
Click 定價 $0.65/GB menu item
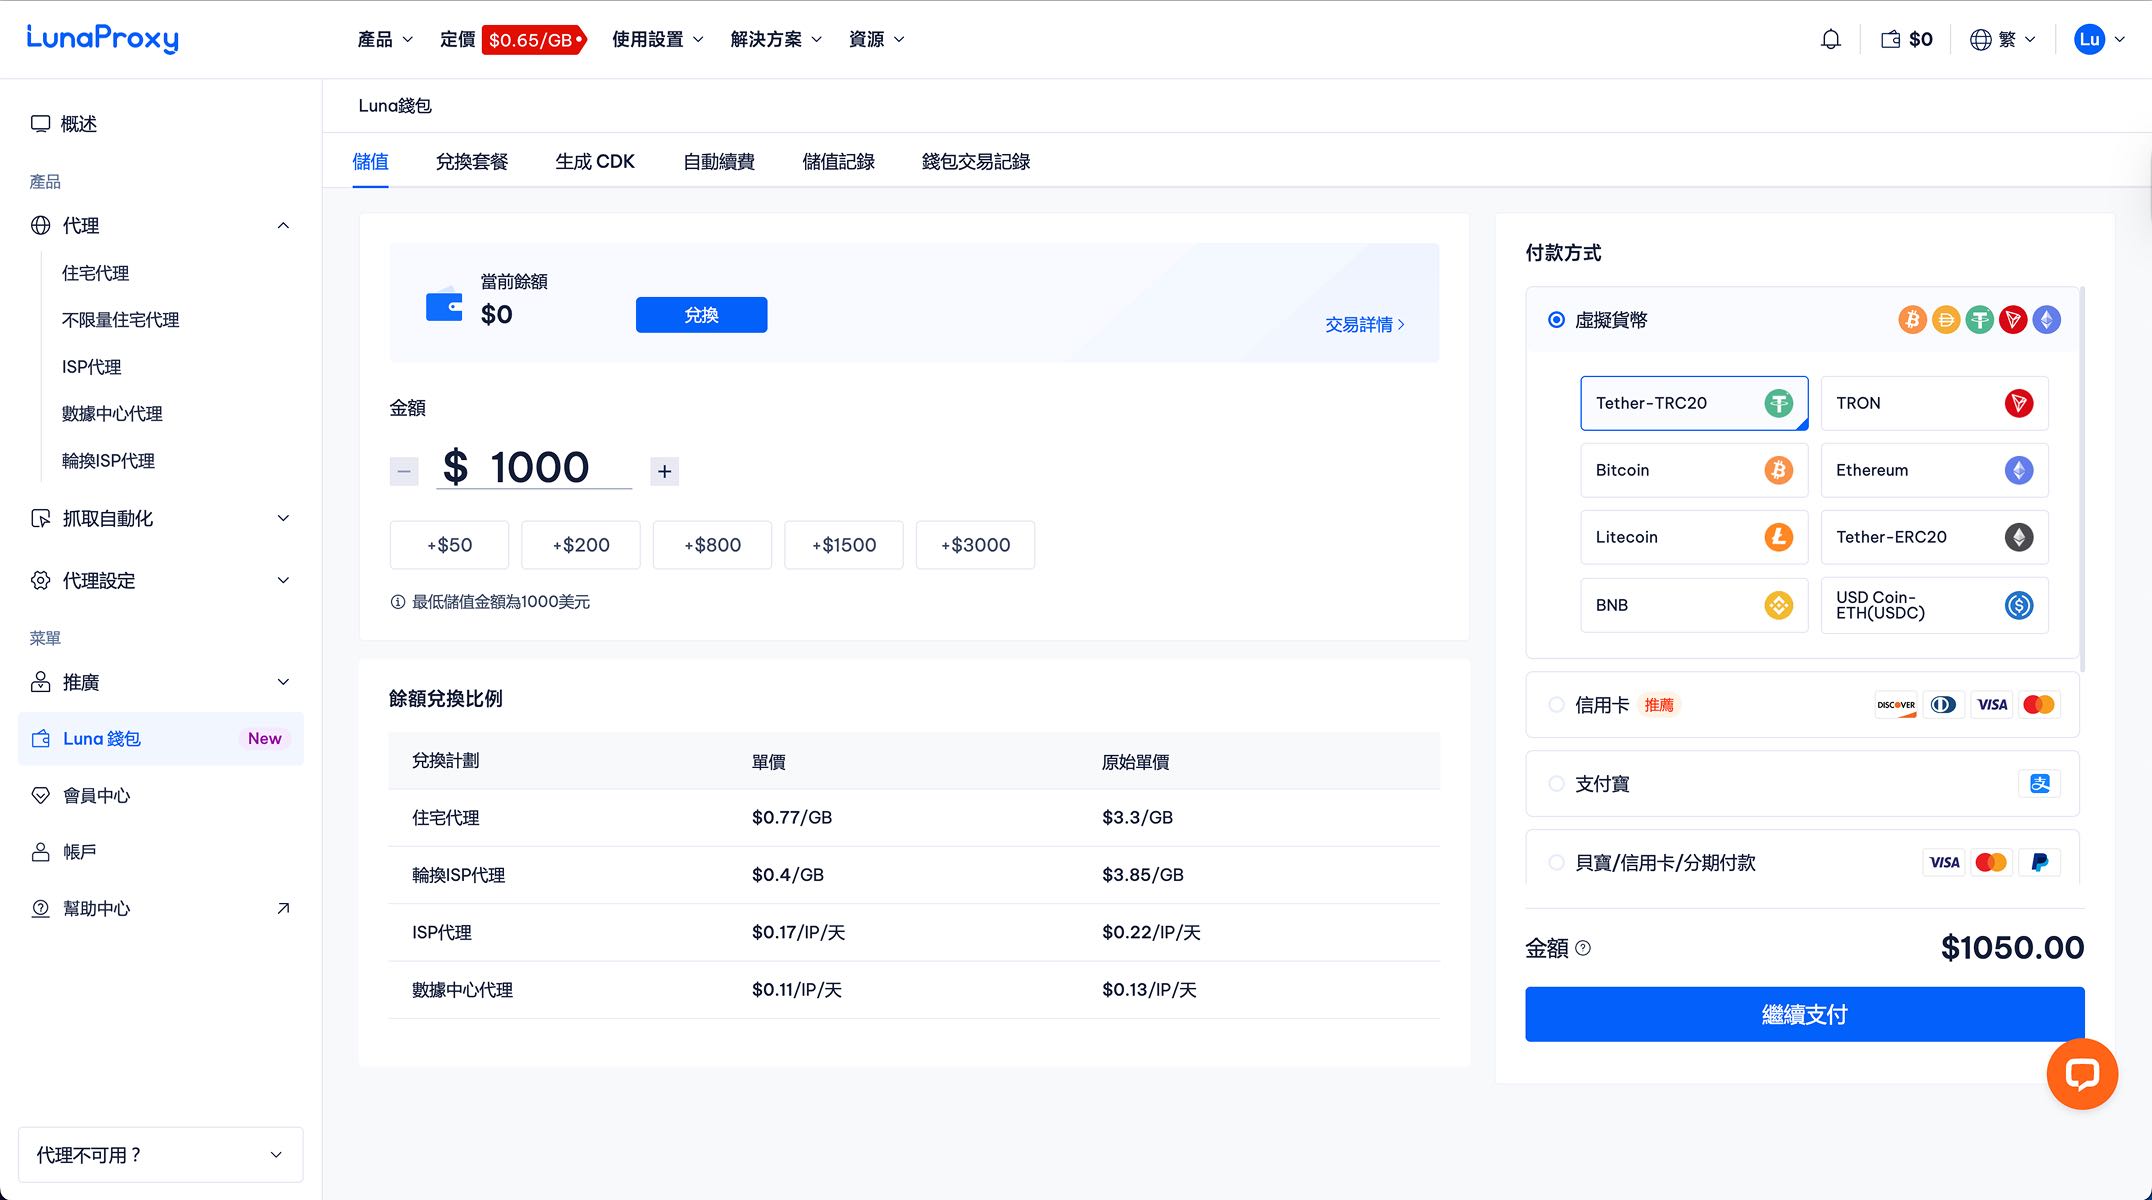pyautogui.click(x=512, y=39)
